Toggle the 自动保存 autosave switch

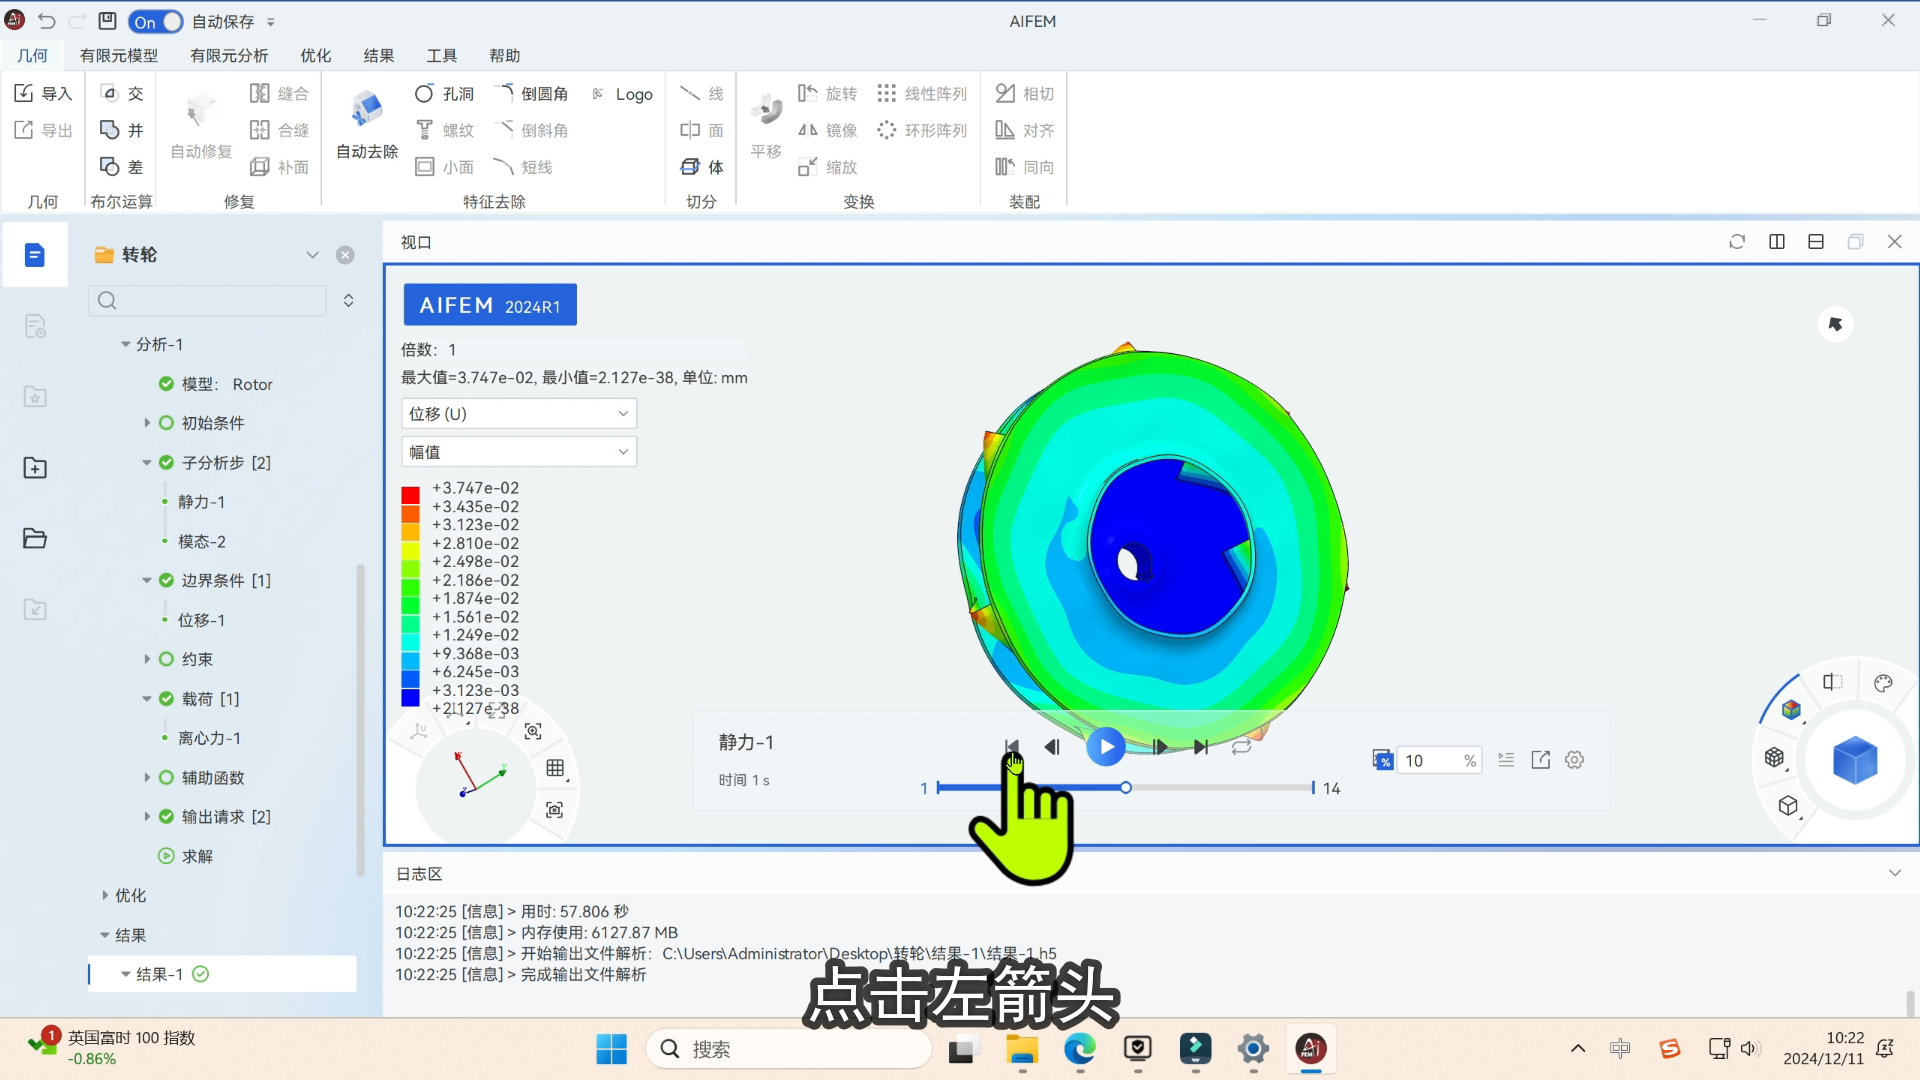pyautogui.click(x=156, y=21)
